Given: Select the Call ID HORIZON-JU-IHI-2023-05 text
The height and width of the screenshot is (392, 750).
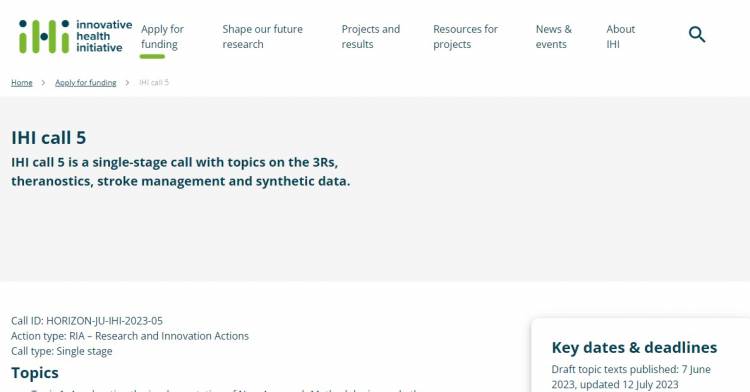Looking at the screenshot, I should (87, 321).
